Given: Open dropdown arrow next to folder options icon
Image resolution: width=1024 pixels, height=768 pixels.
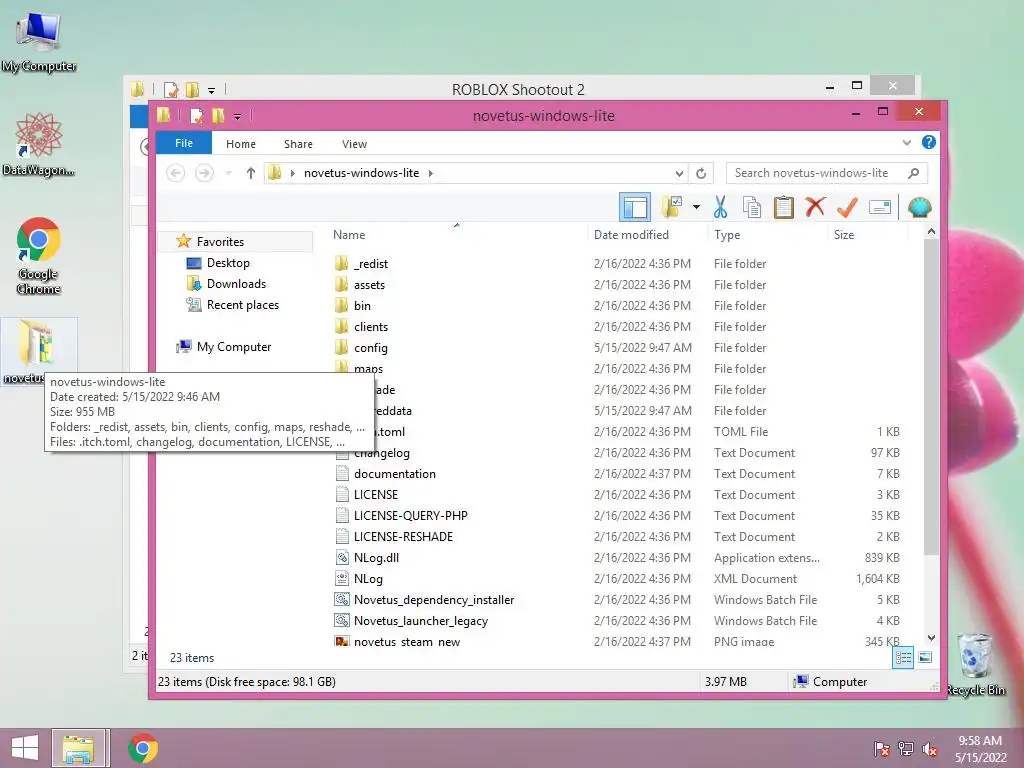Looking at the screenshot, I should pos(696,207).
